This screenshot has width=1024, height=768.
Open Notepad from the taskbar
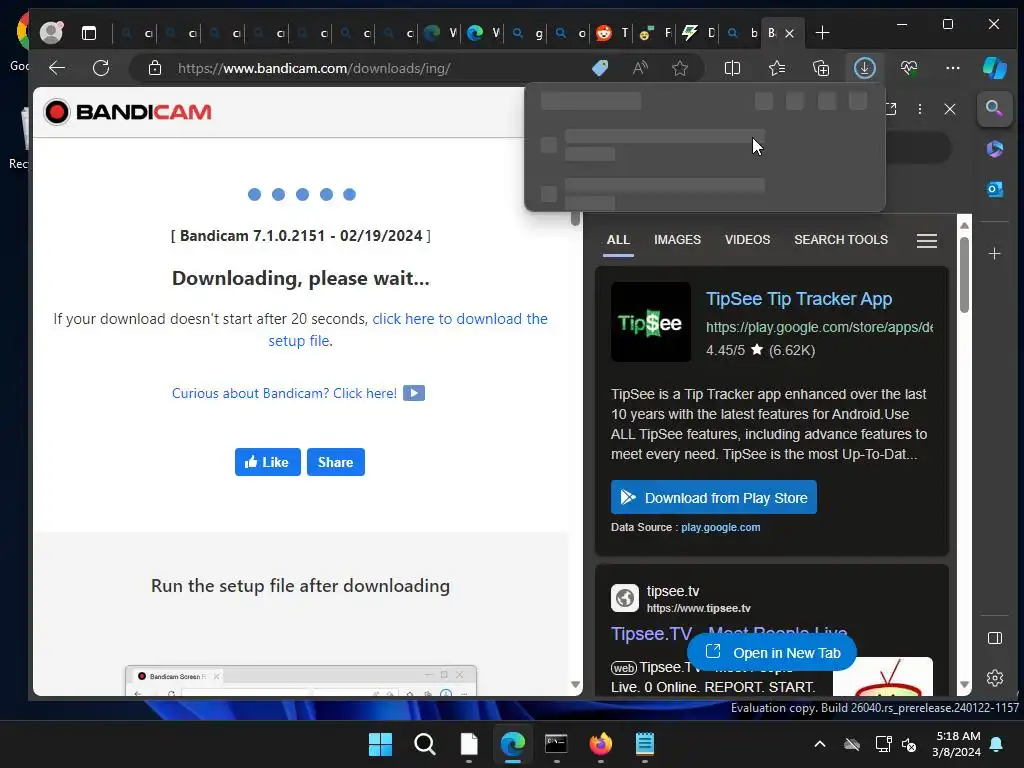(645, 743)
